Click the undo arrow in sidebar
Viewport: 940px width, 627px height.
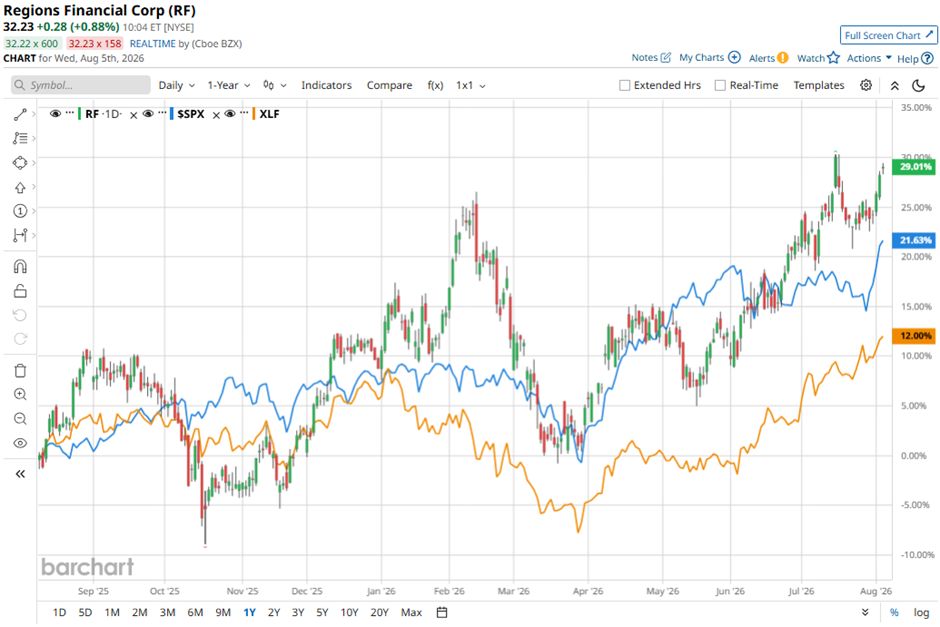pyautogui.click(x=20, y=315)
